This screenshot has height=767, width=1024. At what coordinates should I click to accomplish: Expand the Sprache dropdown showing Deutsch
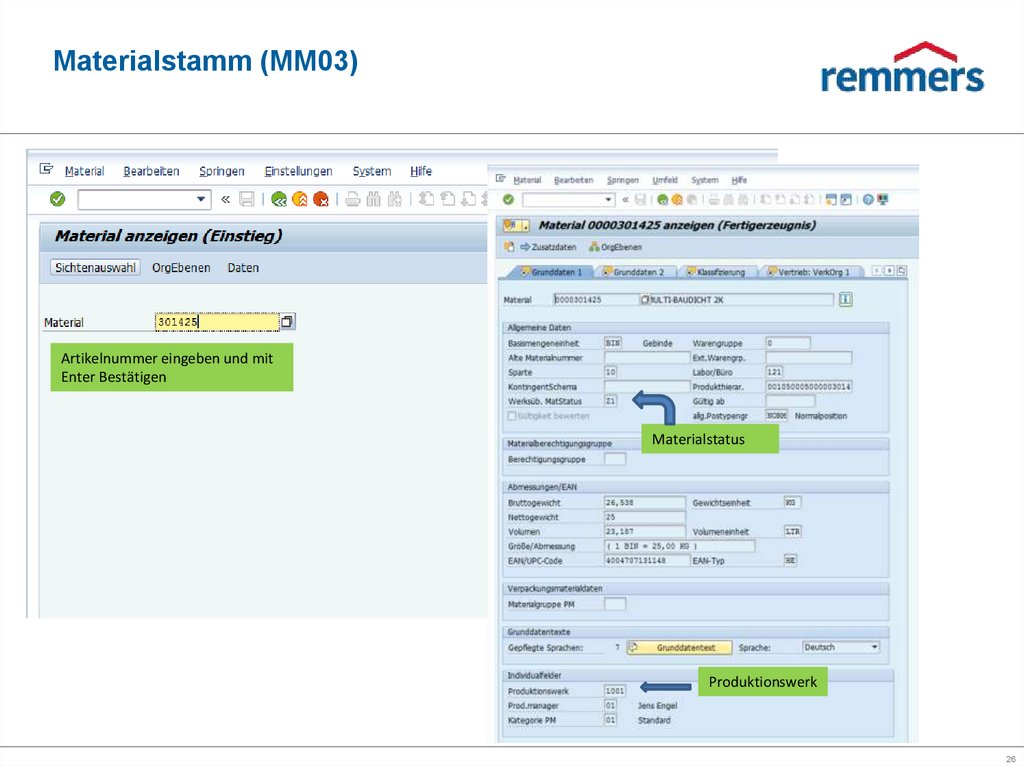(x=875, y=647)
